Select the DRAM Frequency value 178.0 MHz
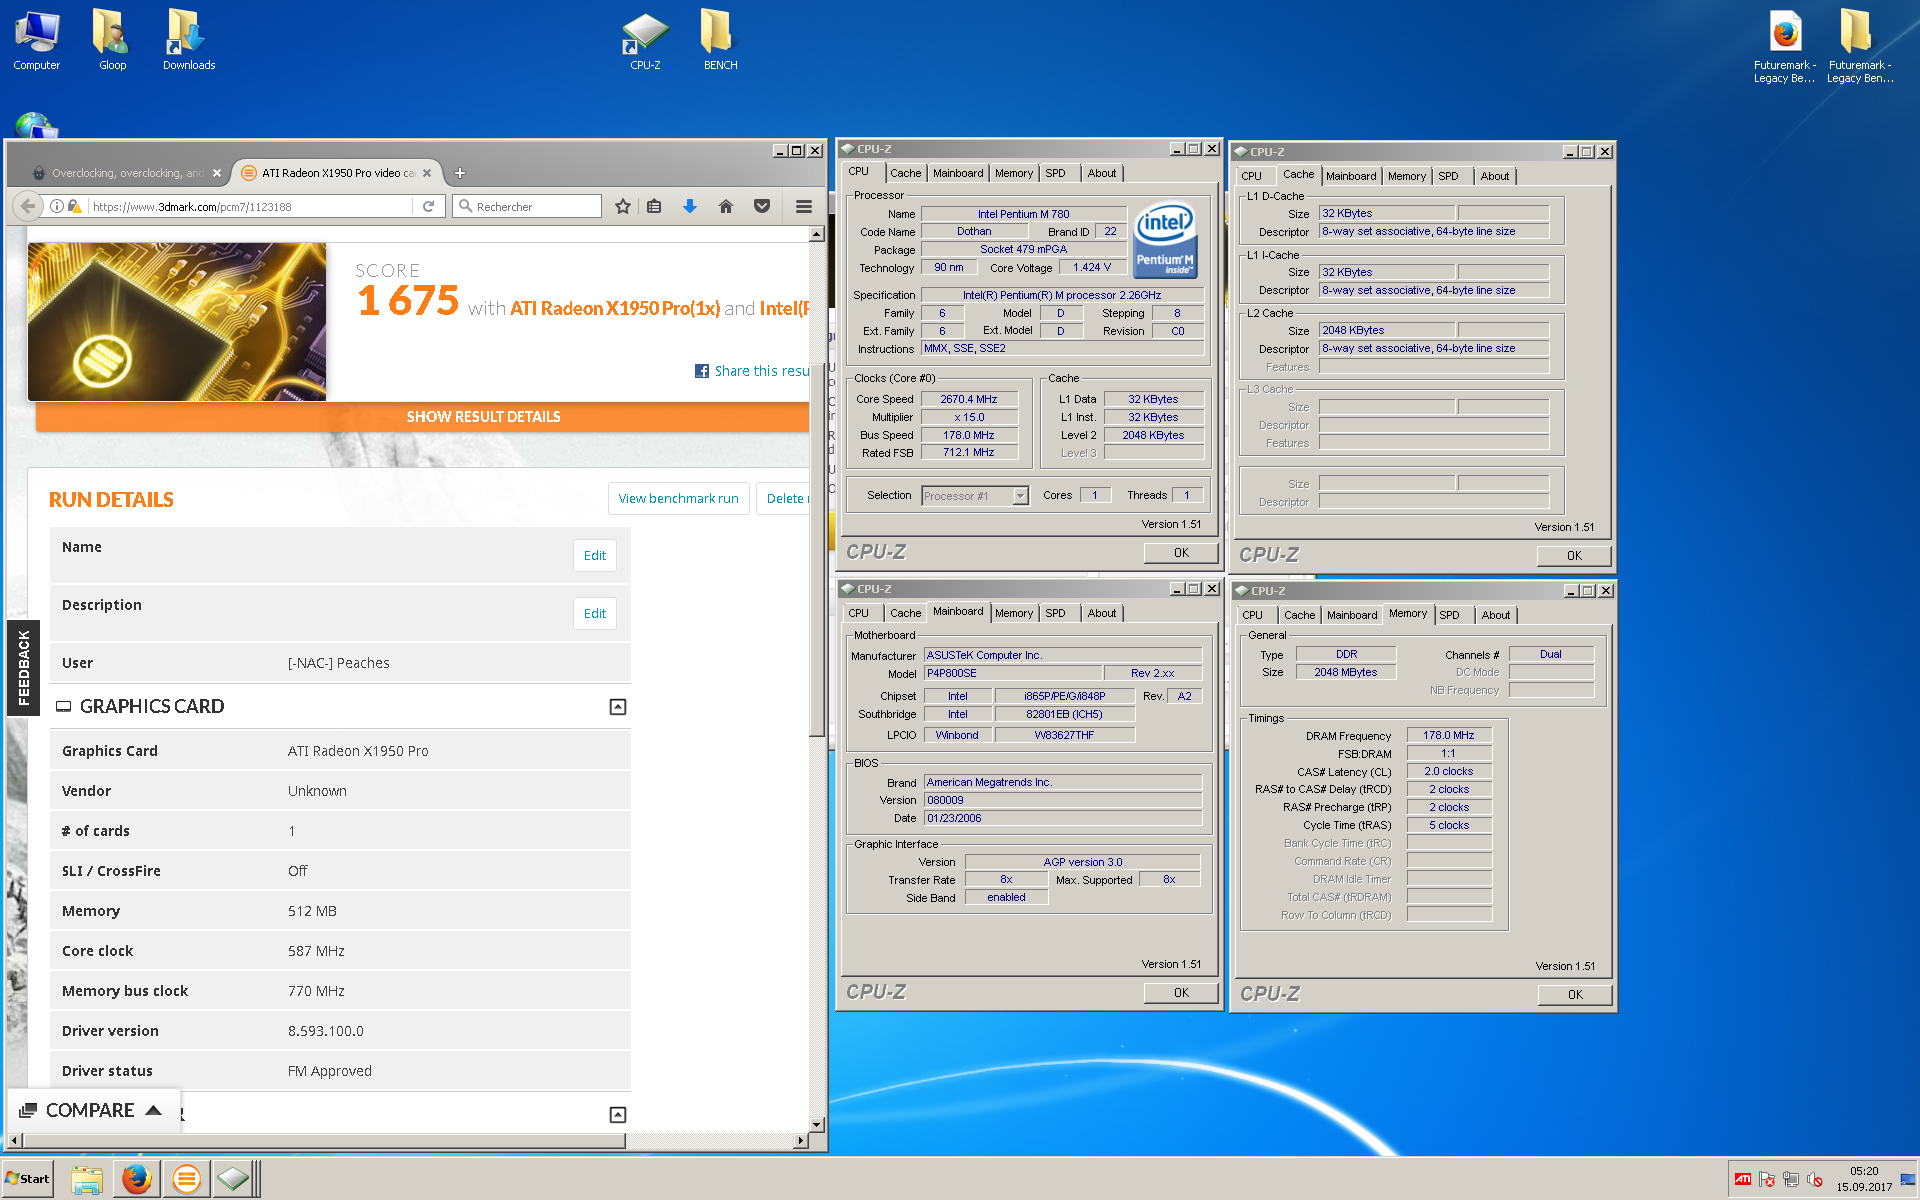Image resolution: width=1920 pixels, height=1200 pixels. pyautogui.click(x=1448, y=735)
